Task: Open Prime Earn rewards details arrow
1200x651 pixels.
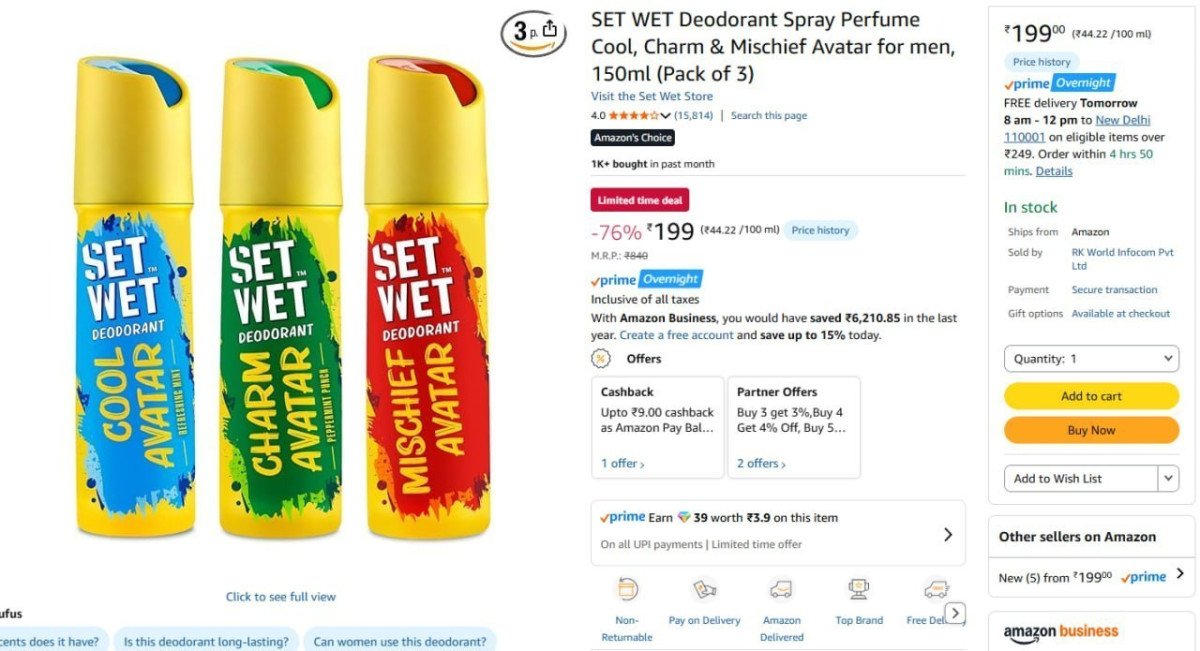Action: coord(948,534)
